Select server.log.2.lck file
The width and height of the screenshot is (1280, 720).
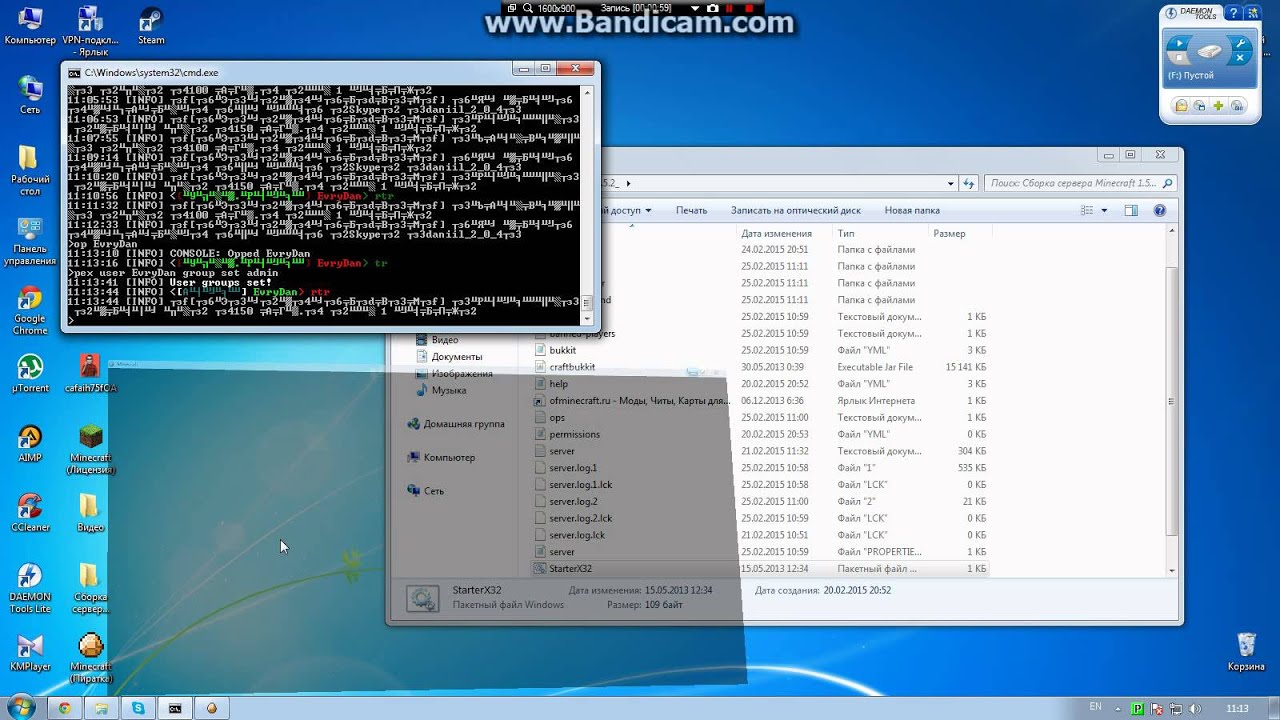coord(580,518)
